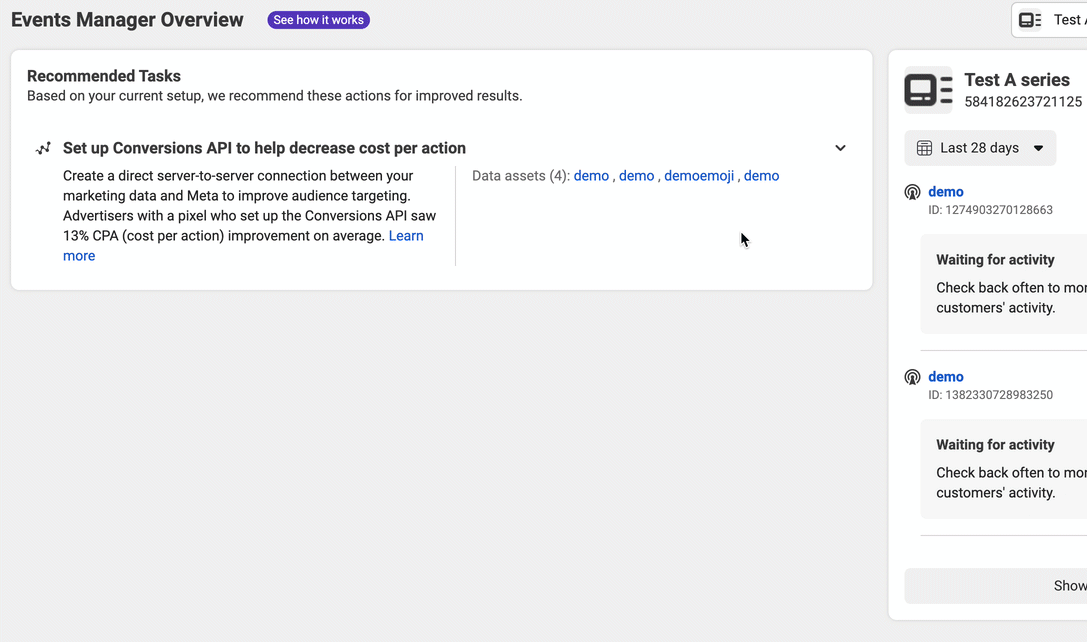Click the Conversions API graph icon
Screen dimensions: 1087x642
43,148
